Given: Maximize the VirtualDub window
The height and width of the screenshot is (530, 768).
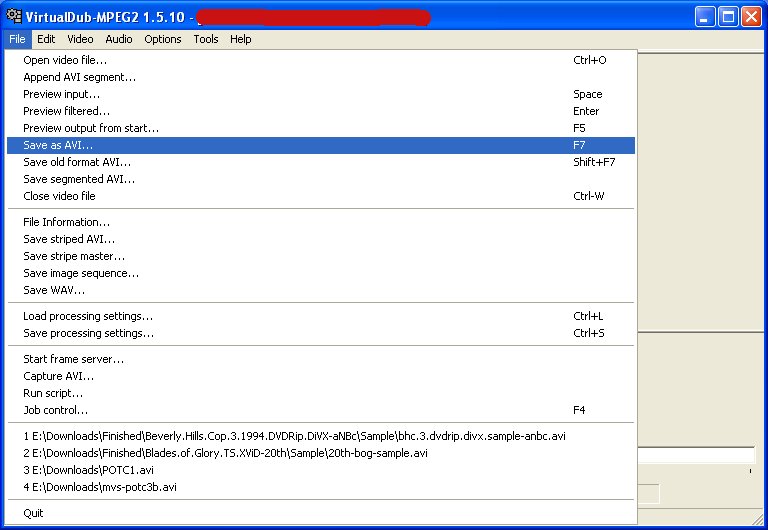Looking at the screenshot, I should [728, 17].
